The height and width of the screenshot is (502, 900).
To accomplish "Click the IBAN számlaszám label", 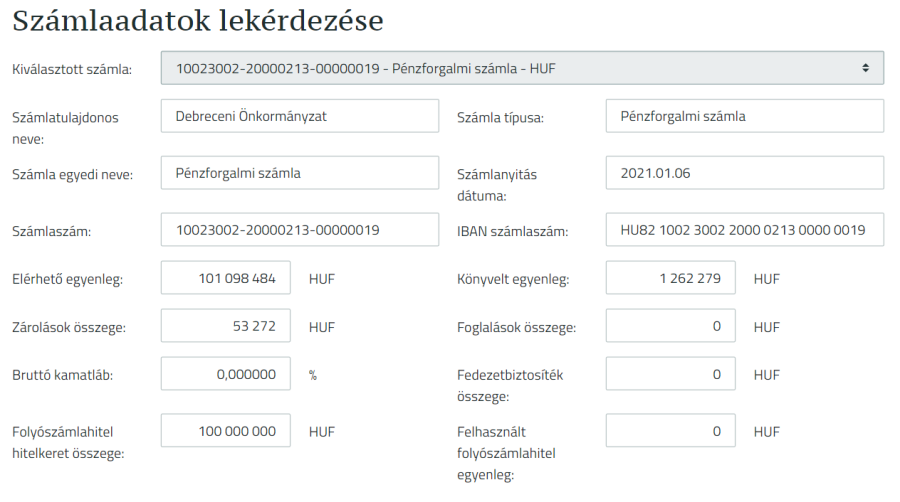I will coord(513,232).
